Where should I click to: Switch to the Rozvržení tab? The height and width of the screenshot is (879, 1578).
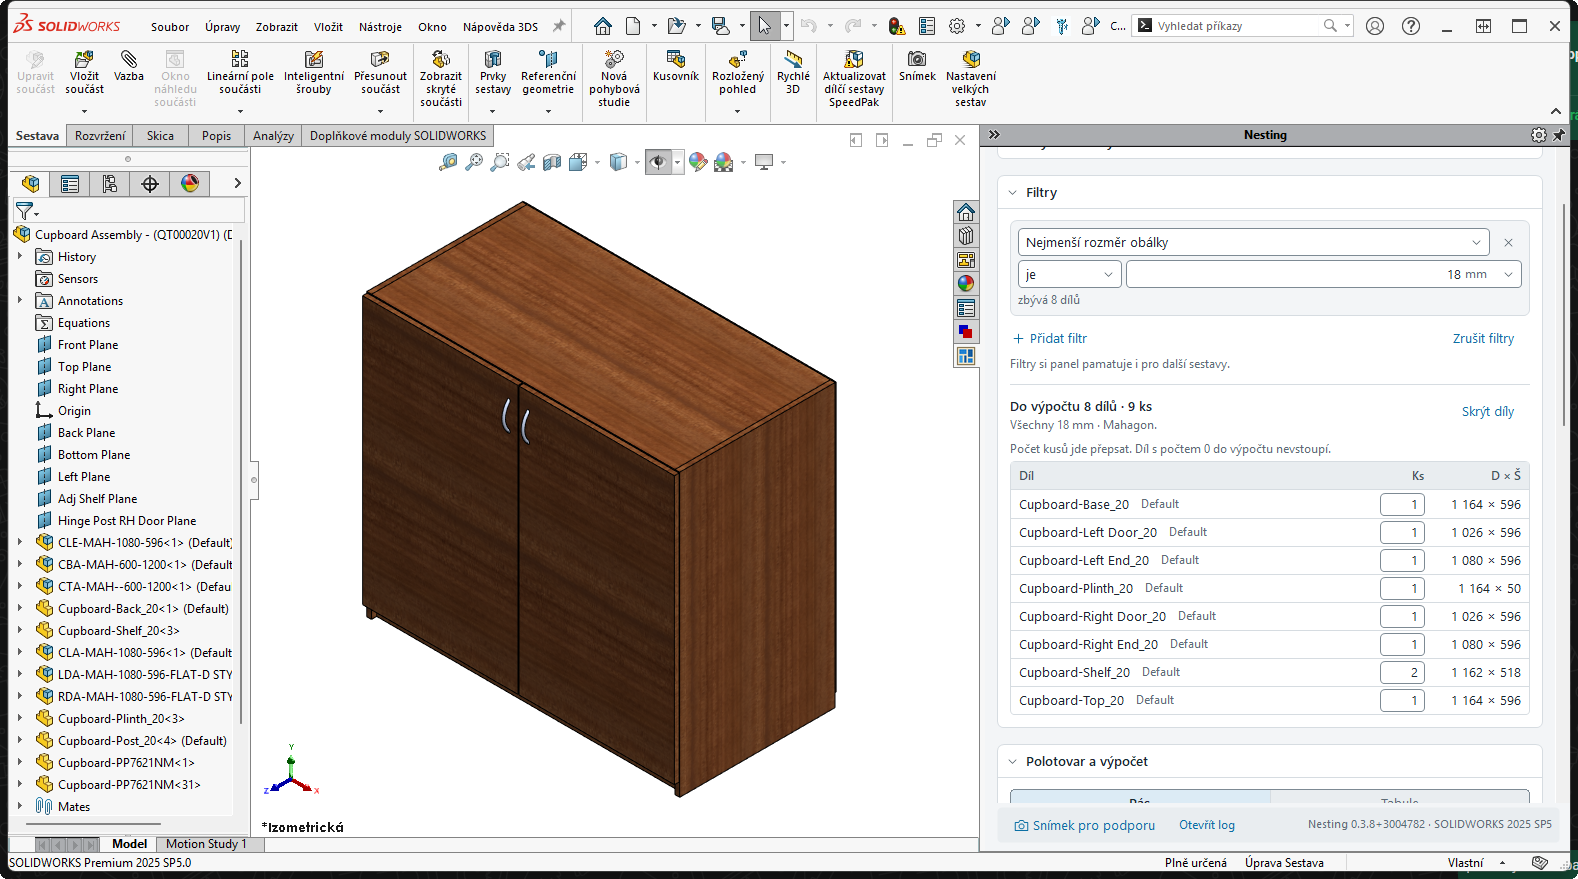tap(100, 136)
